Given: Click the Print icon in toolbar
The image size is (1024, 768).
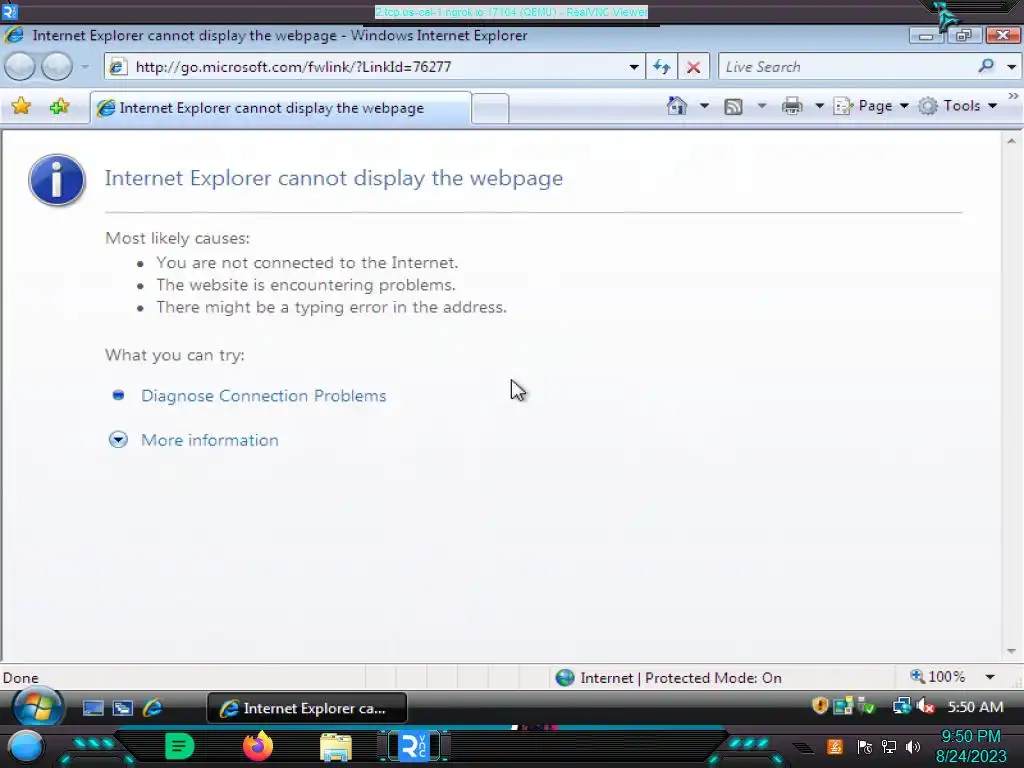Looking at the screenshot, I should [792, 106].
